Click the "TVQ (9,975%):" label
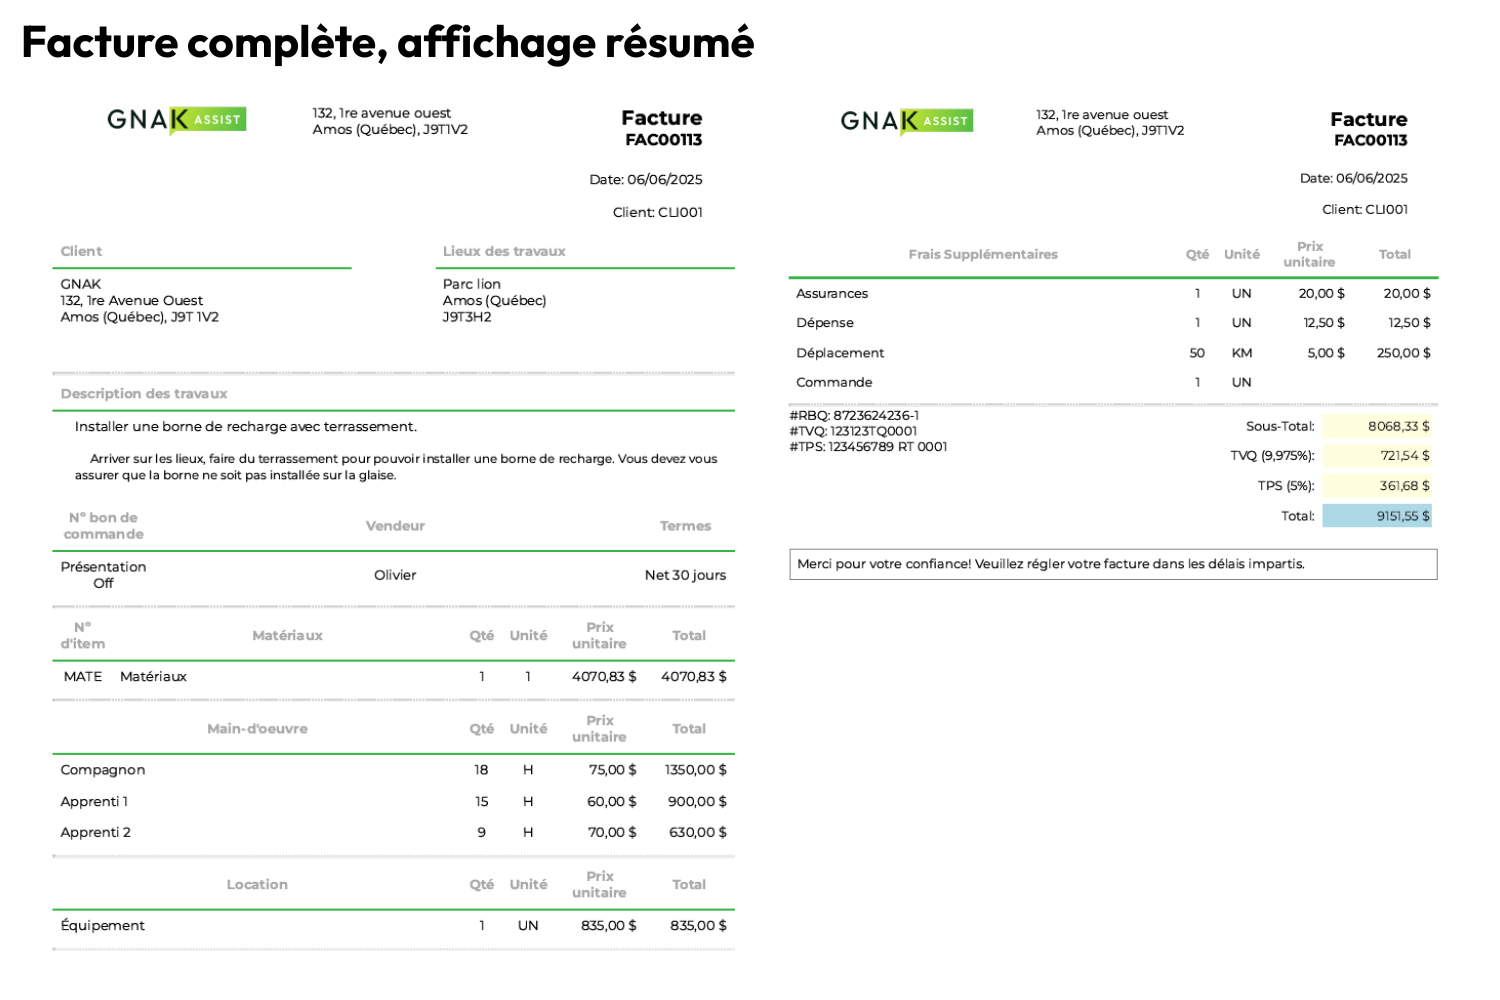The height and width of the screenshot is (1000, 1500). pyautogui.click(x=1272, y=456)
